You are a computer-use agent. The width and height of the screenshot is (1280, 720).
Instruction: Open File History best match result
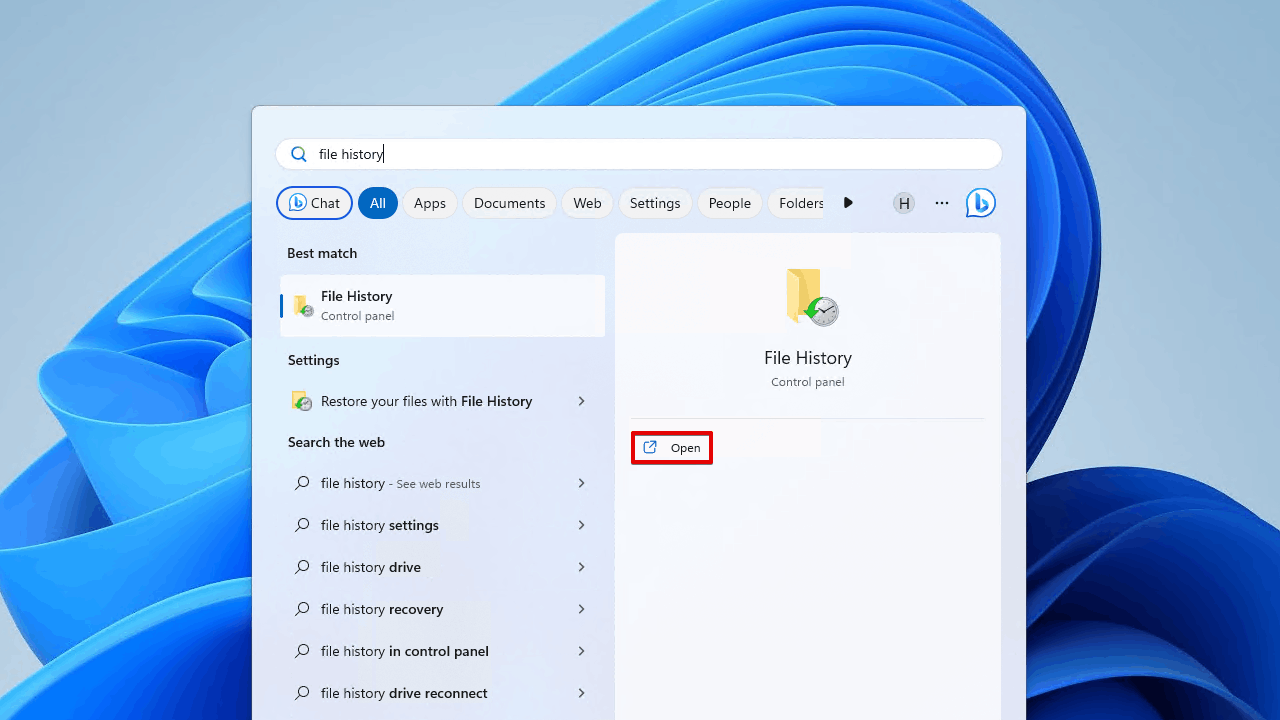[x=443, y=305]
